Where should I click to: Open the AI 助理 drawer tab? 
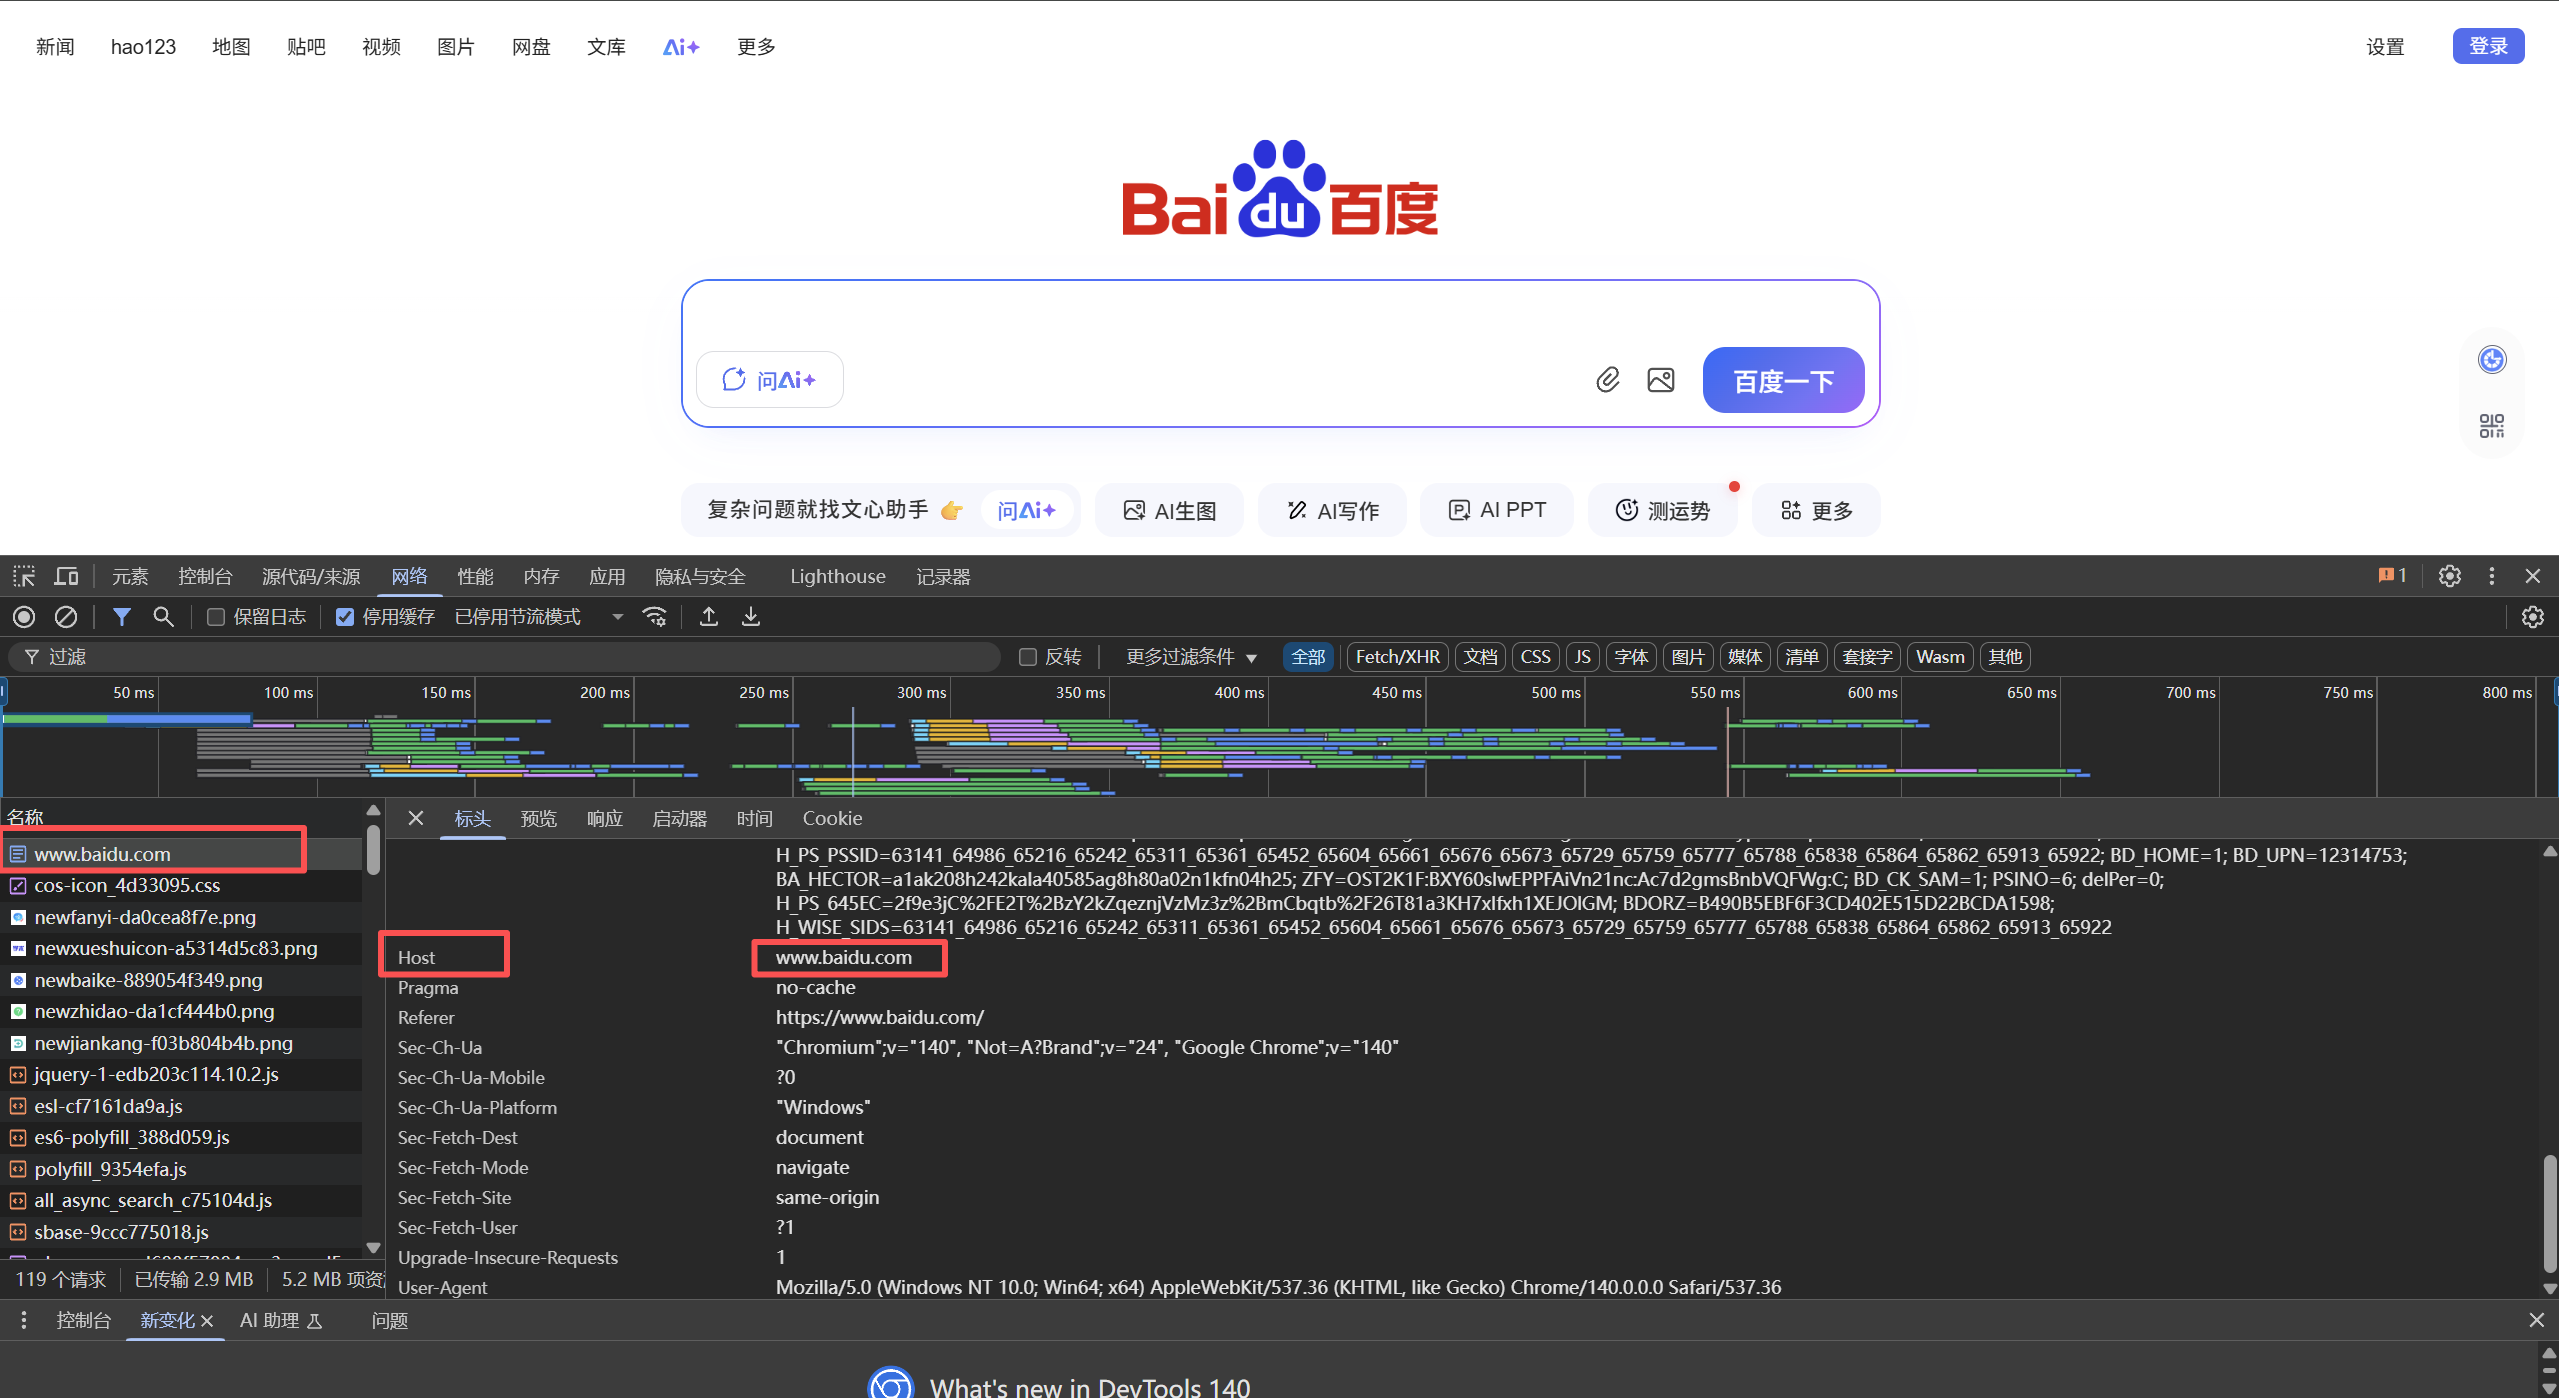click(x=281, y=1321)
